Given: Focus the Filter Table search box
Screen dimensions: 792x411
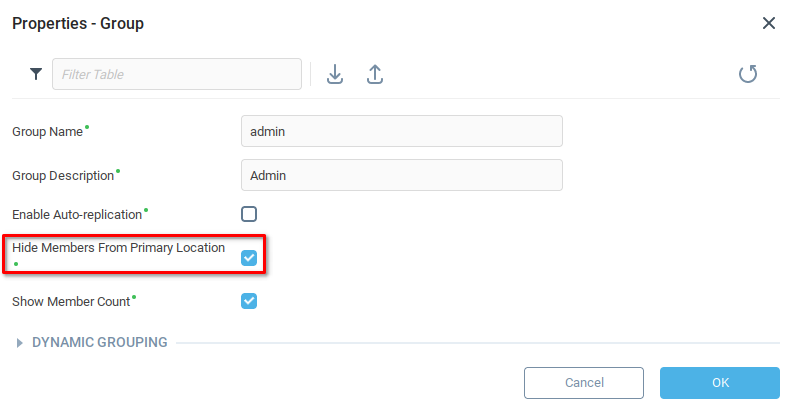Looking at the screenshot, I should pos(177,74).
